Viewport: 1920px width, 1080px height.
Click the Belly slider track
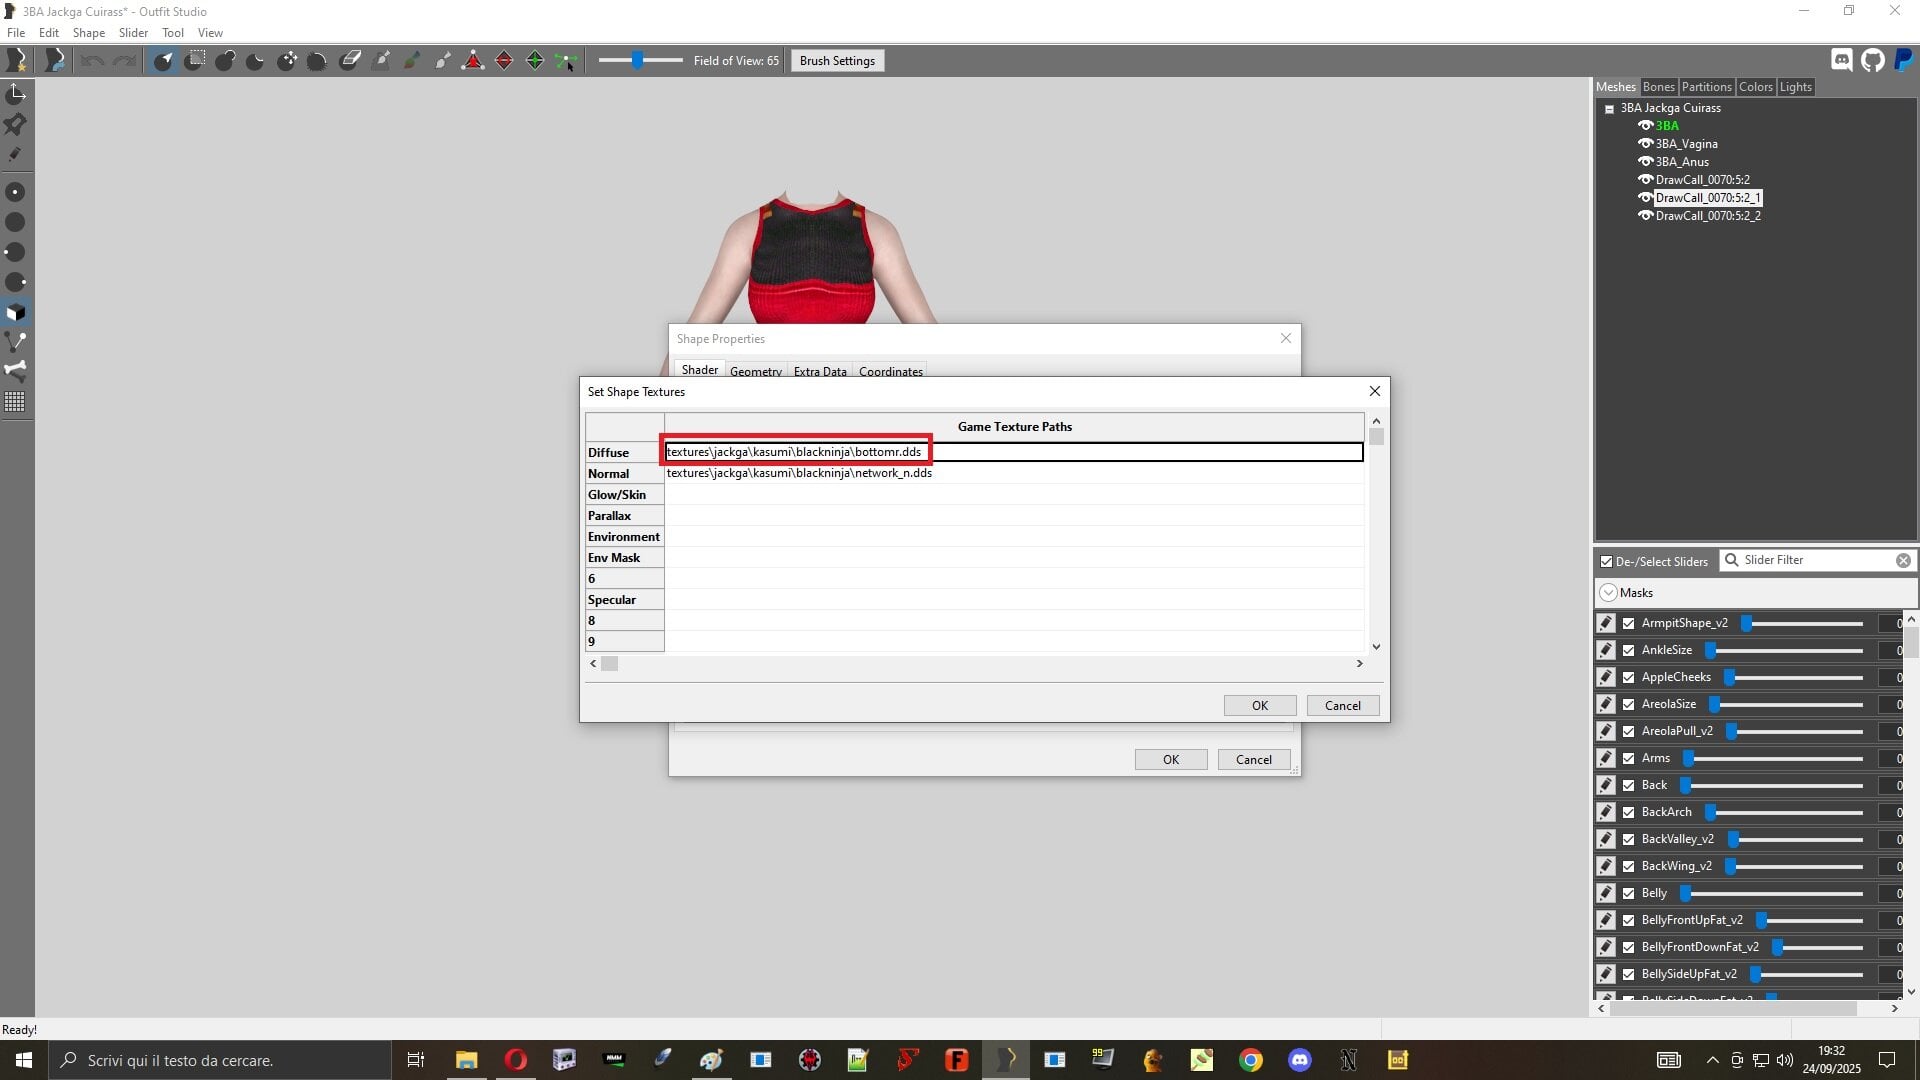coord(1773,893)
